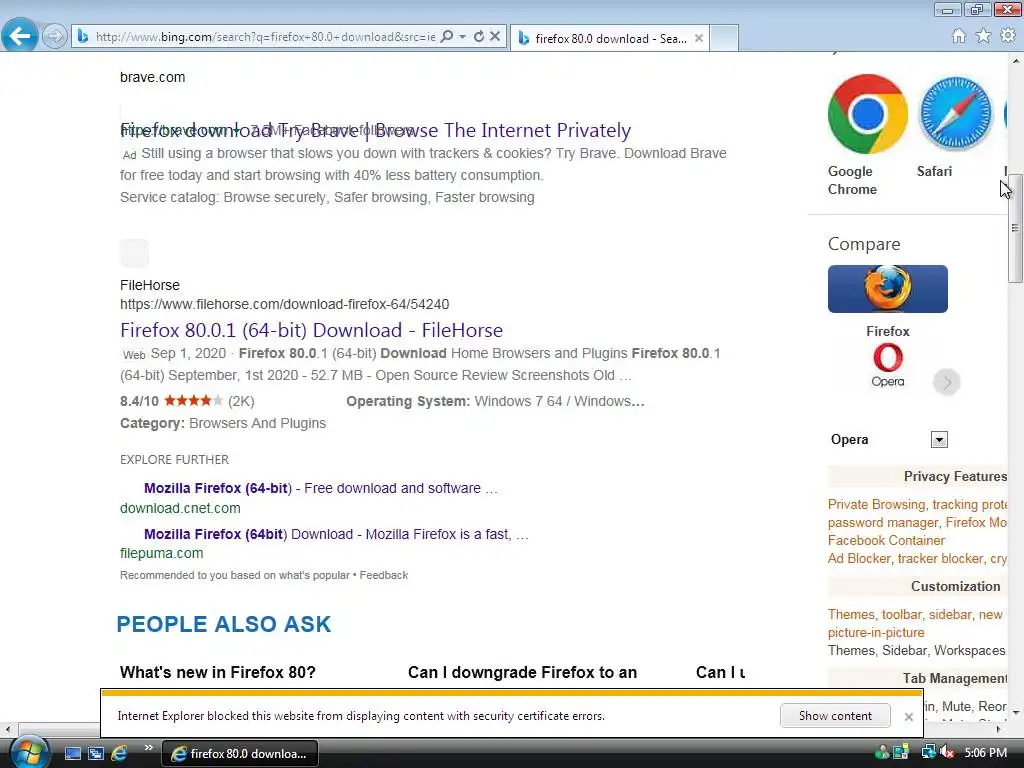Click the FileHorse star rating

click(x=193, y=400)
